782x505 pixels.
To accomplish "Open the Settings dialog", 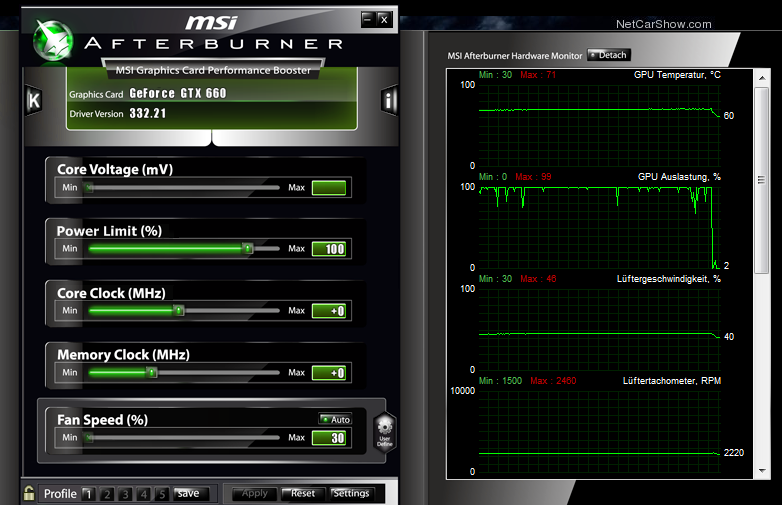I will 351,494.
